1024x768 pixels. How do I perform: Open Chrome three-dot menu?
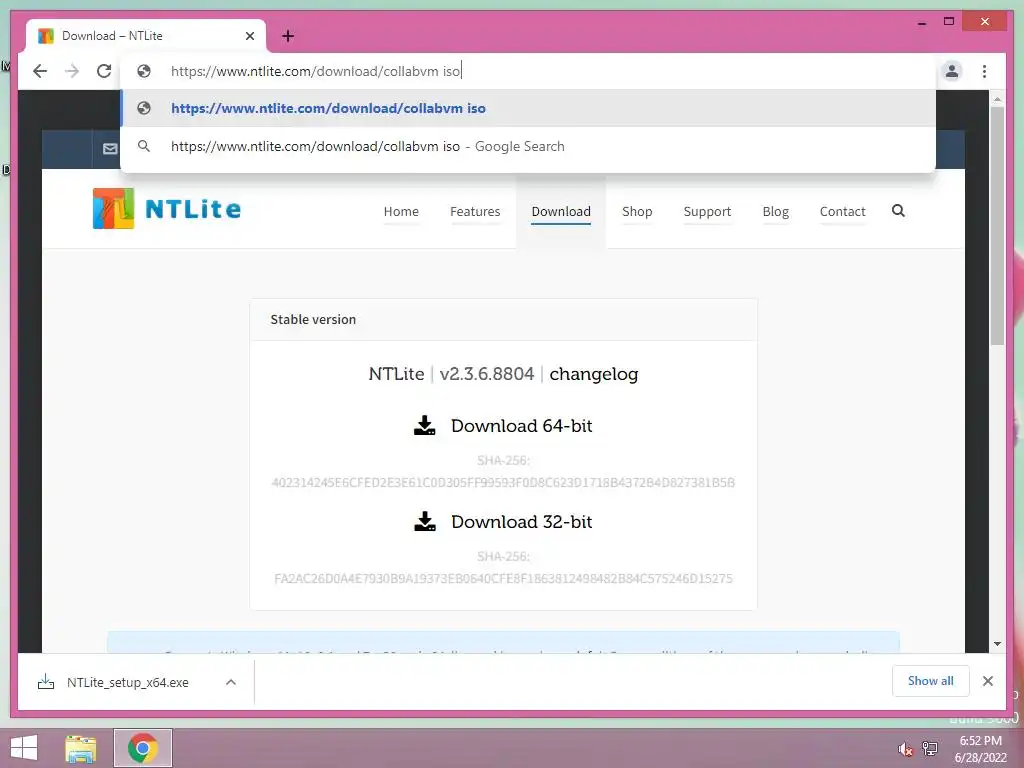pos(984,71)
